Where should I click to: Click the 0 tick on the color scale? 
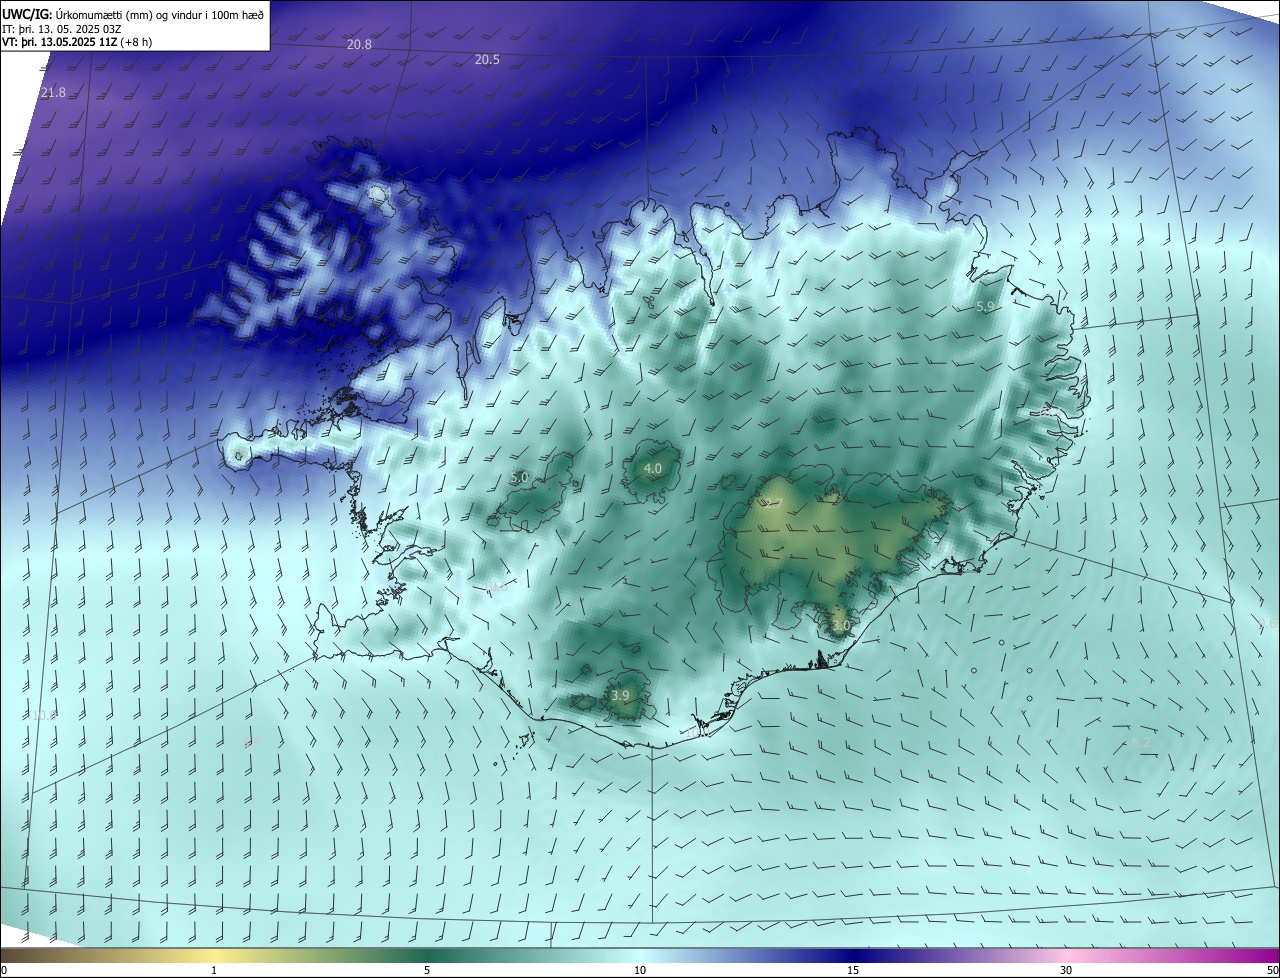[4, 970]
